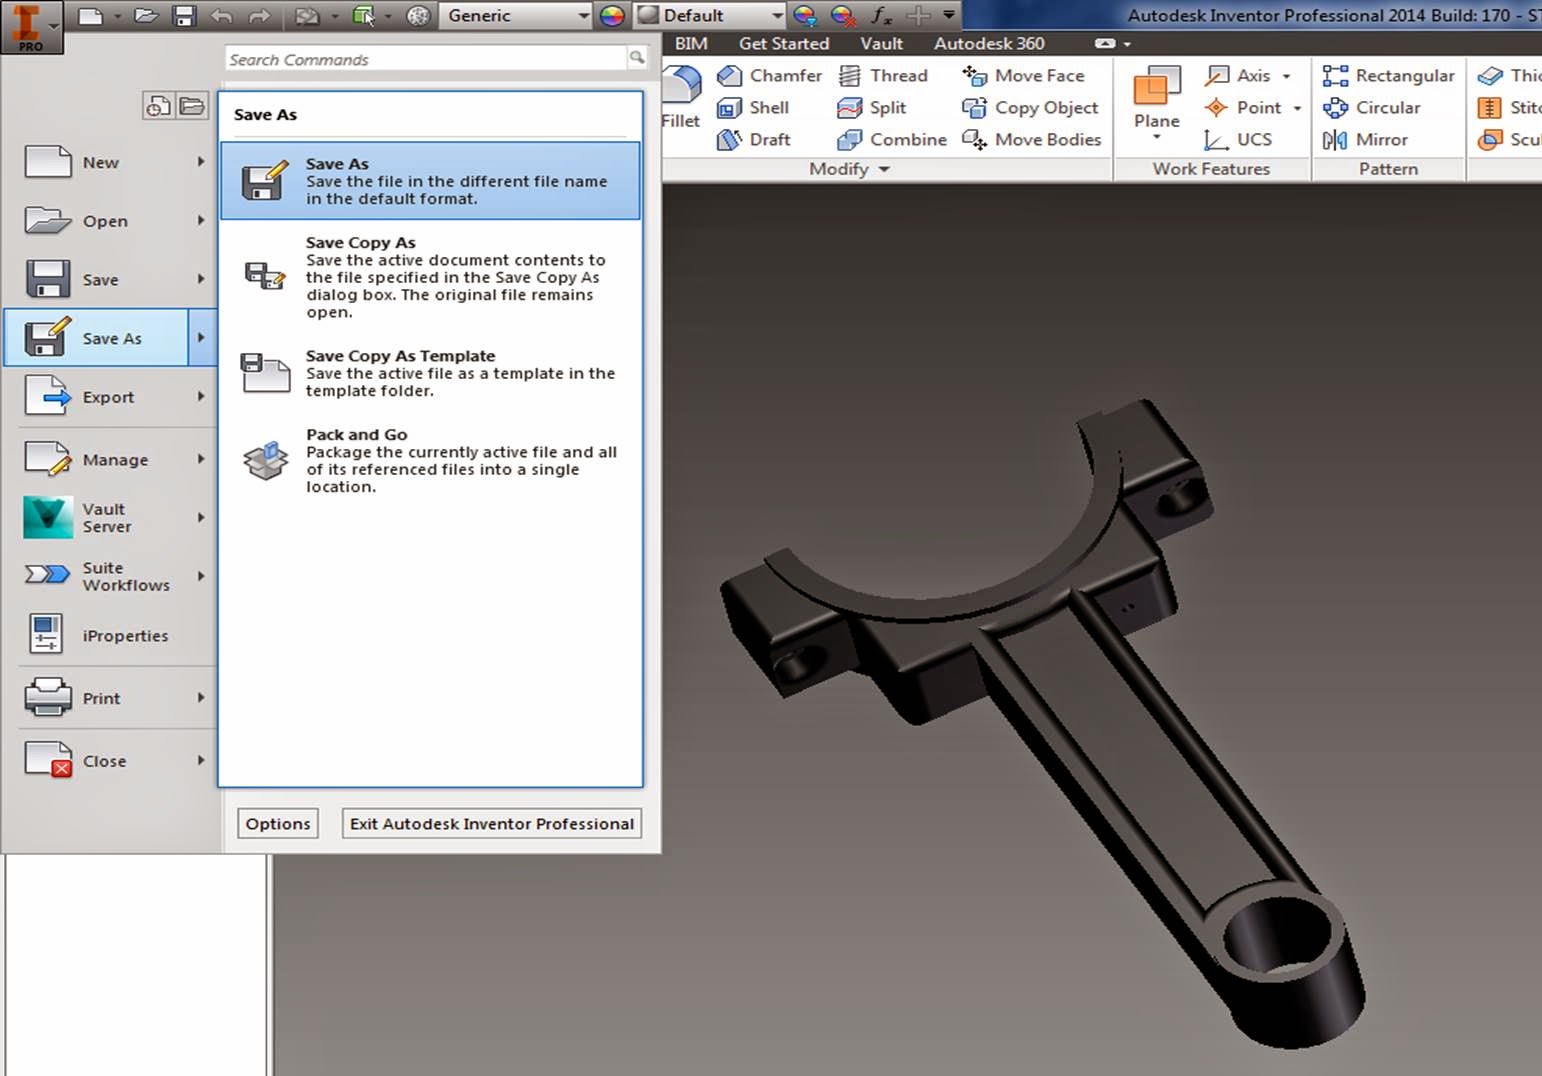This screenshot has width=1542, height=1076.
Task: Open the fx Parameters icon
Action: (881, 15)
